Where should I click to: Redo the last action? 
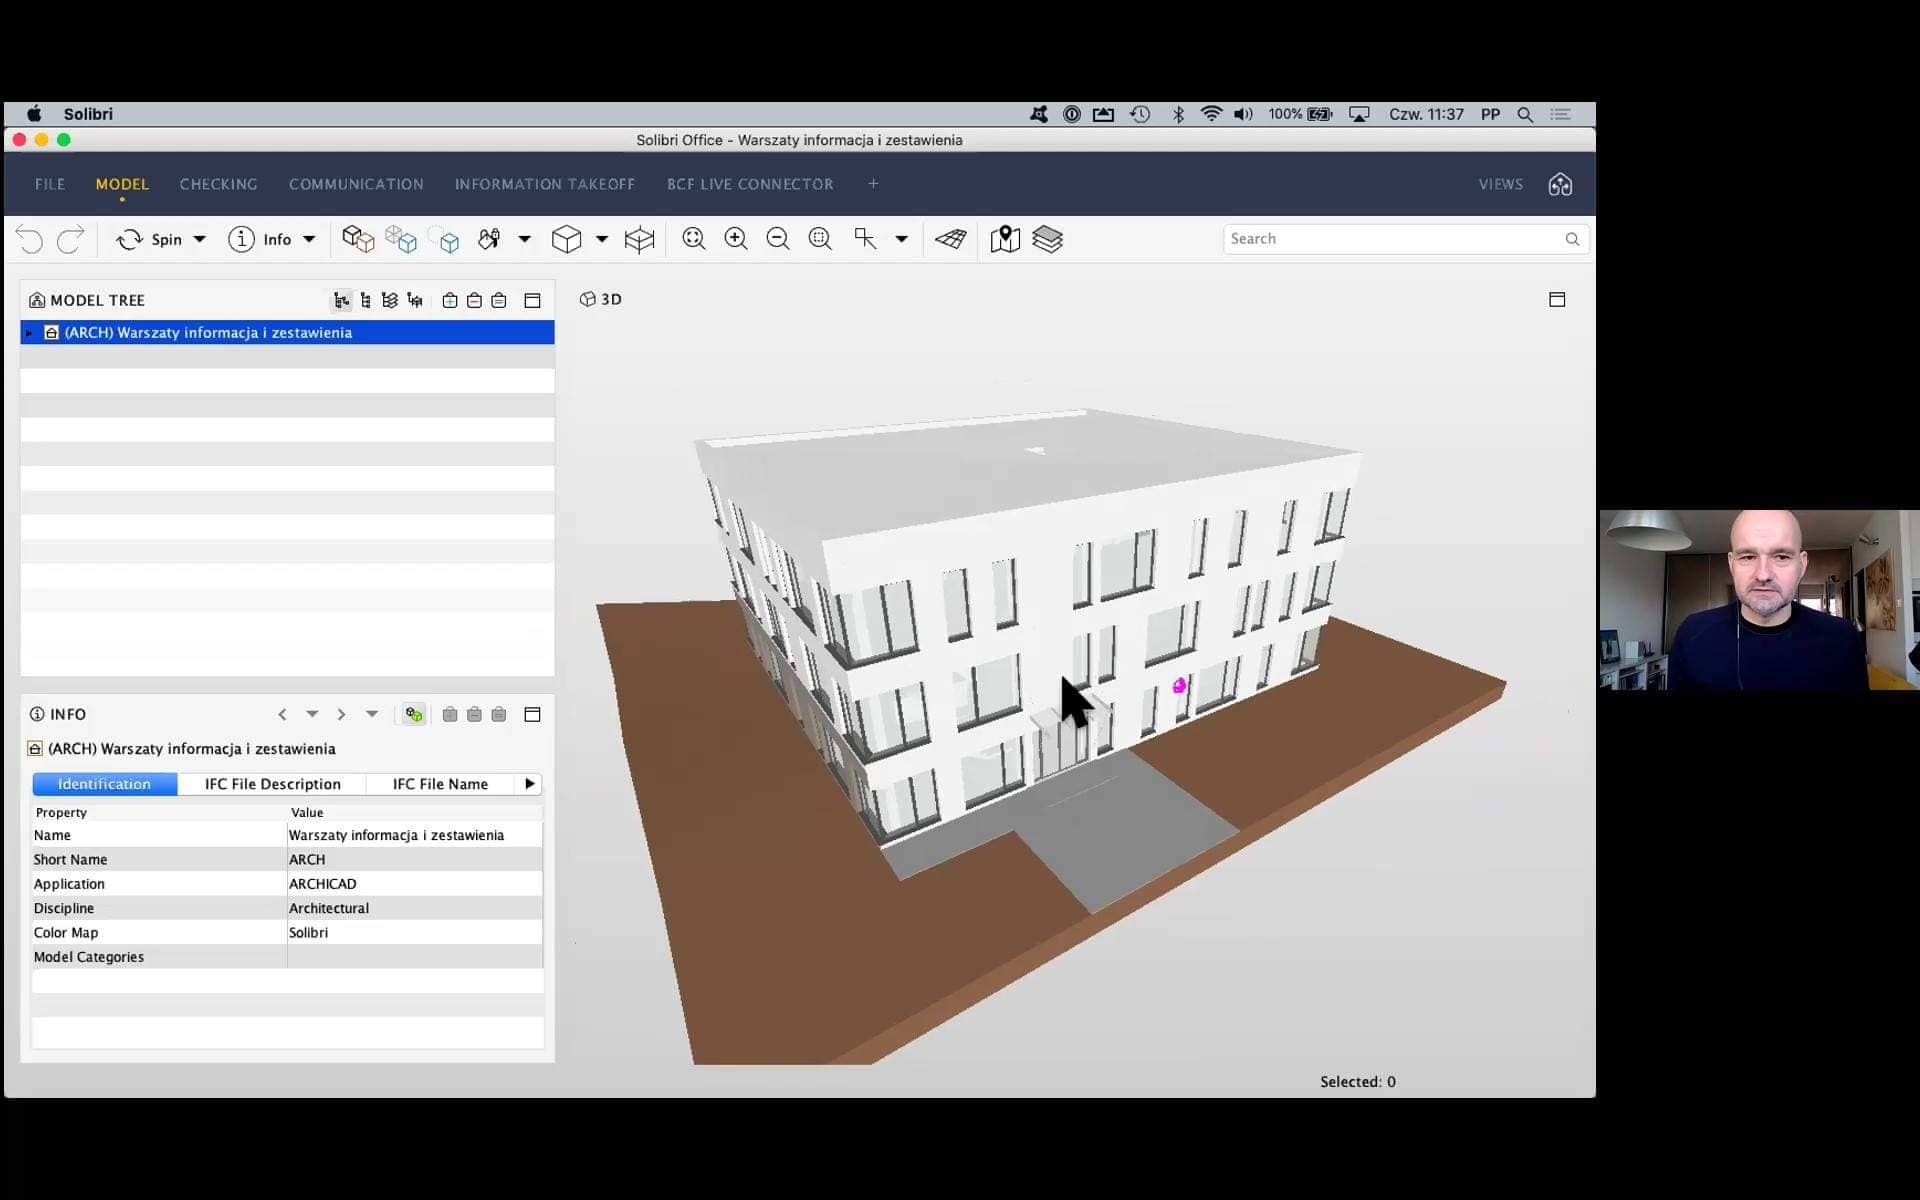coord(70,240)
